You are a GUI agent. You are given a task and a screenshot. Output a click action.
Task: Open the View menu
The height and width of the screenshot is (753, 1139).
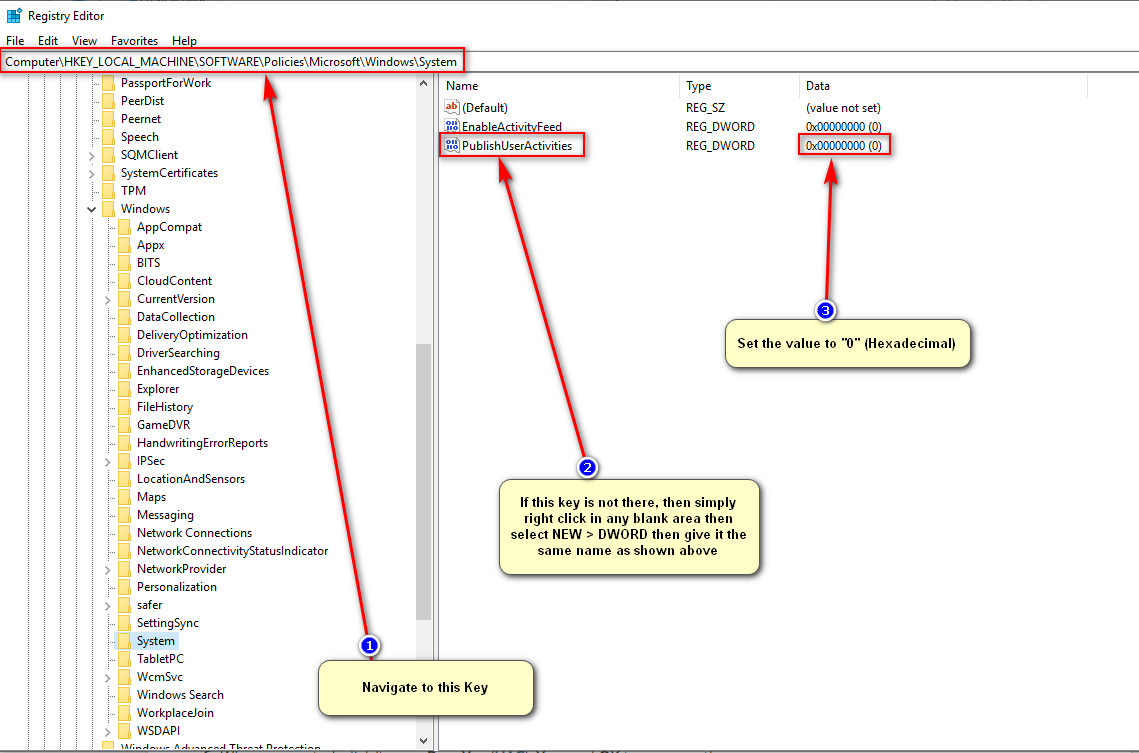click(84, 41)
